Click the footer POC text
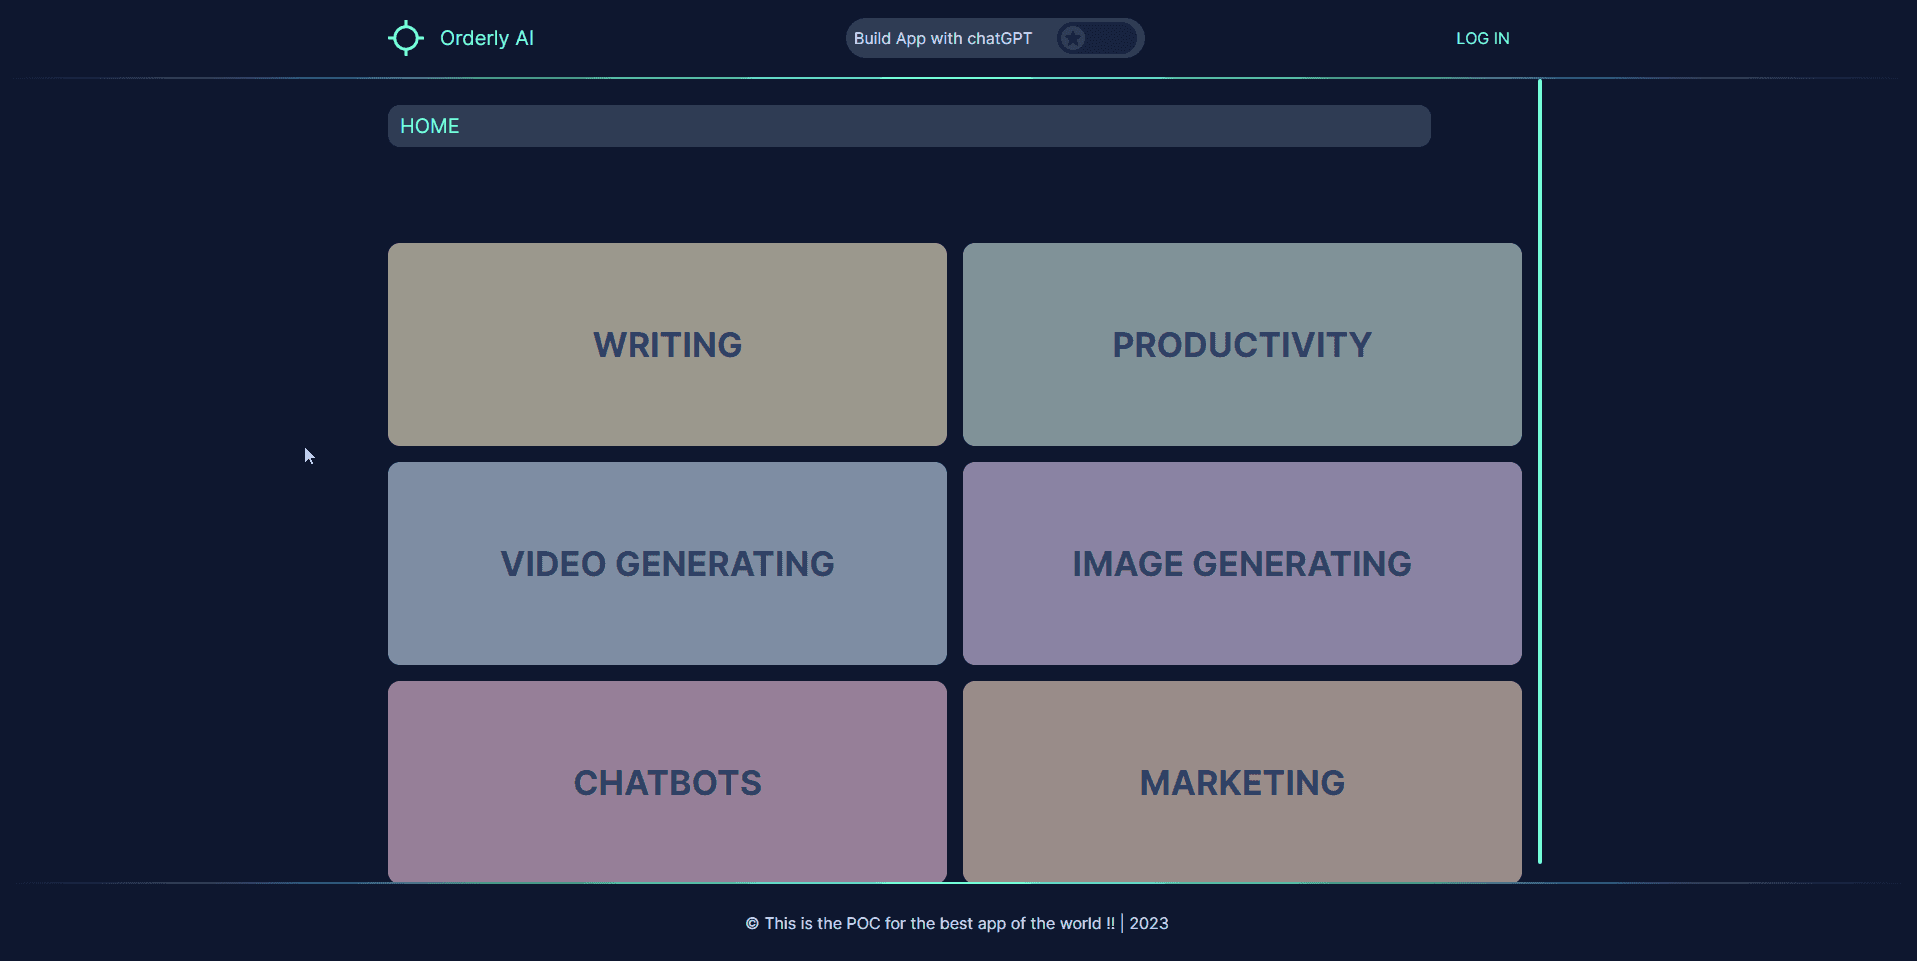The image size is (1917, 961). [x=939, y=924]
